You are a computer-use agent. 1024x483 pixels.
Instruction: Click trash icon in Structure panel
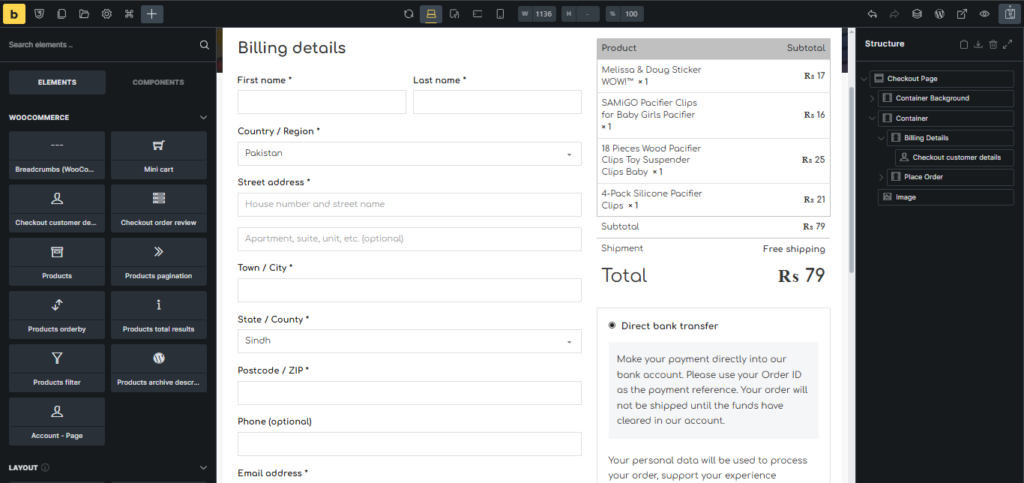click(x=993, y=45)
